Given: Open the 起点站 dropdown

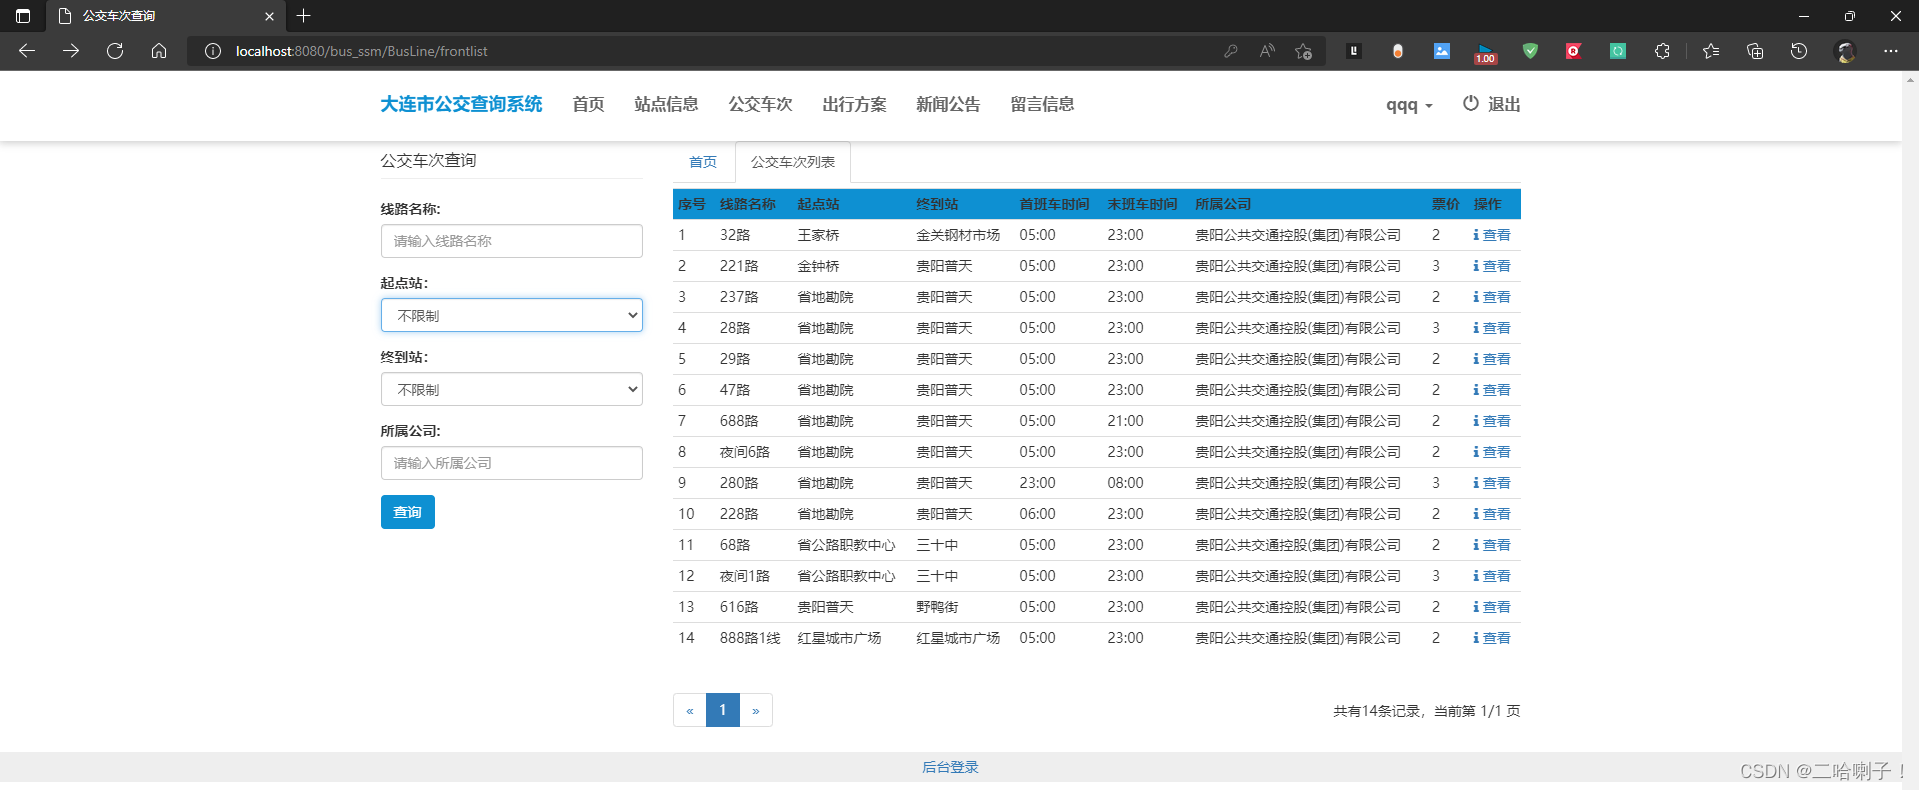Looking at the screenshot, I should [511, 315].
